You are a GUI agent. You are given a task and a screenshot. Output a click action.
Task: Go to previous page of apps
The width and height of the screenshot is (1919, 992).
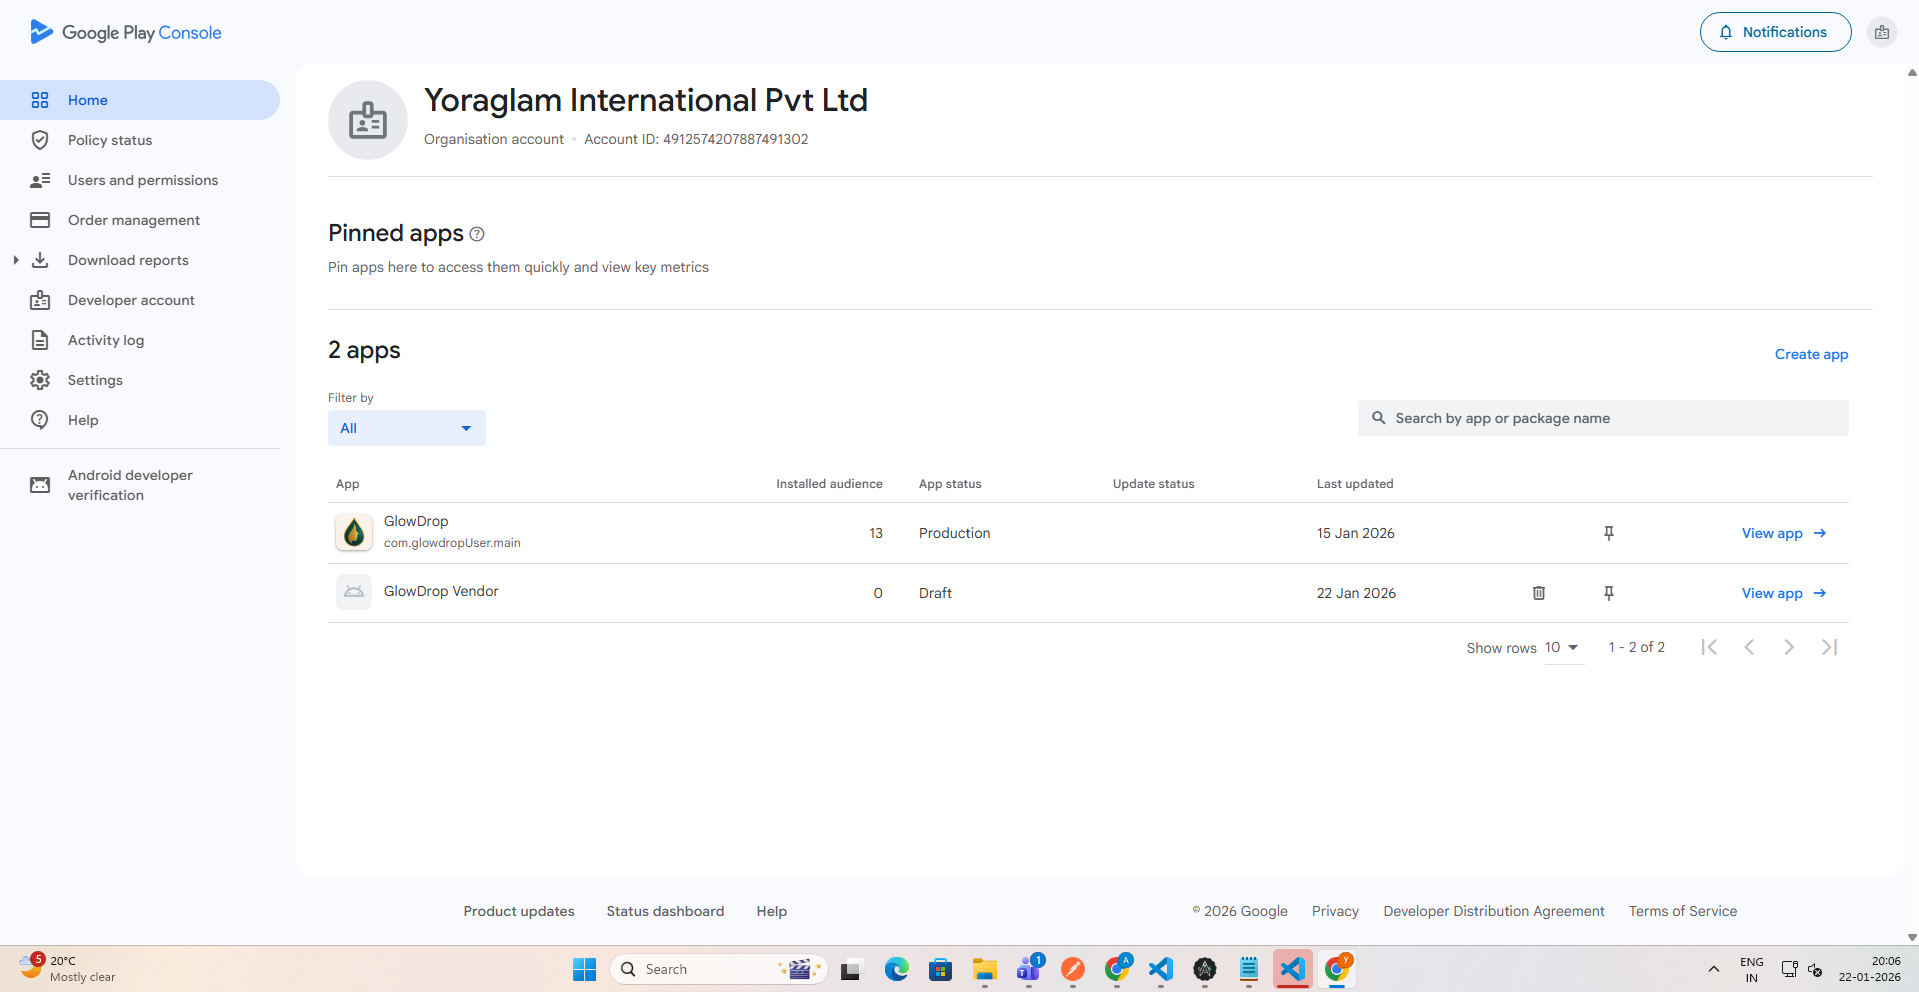click(1749, 647)
